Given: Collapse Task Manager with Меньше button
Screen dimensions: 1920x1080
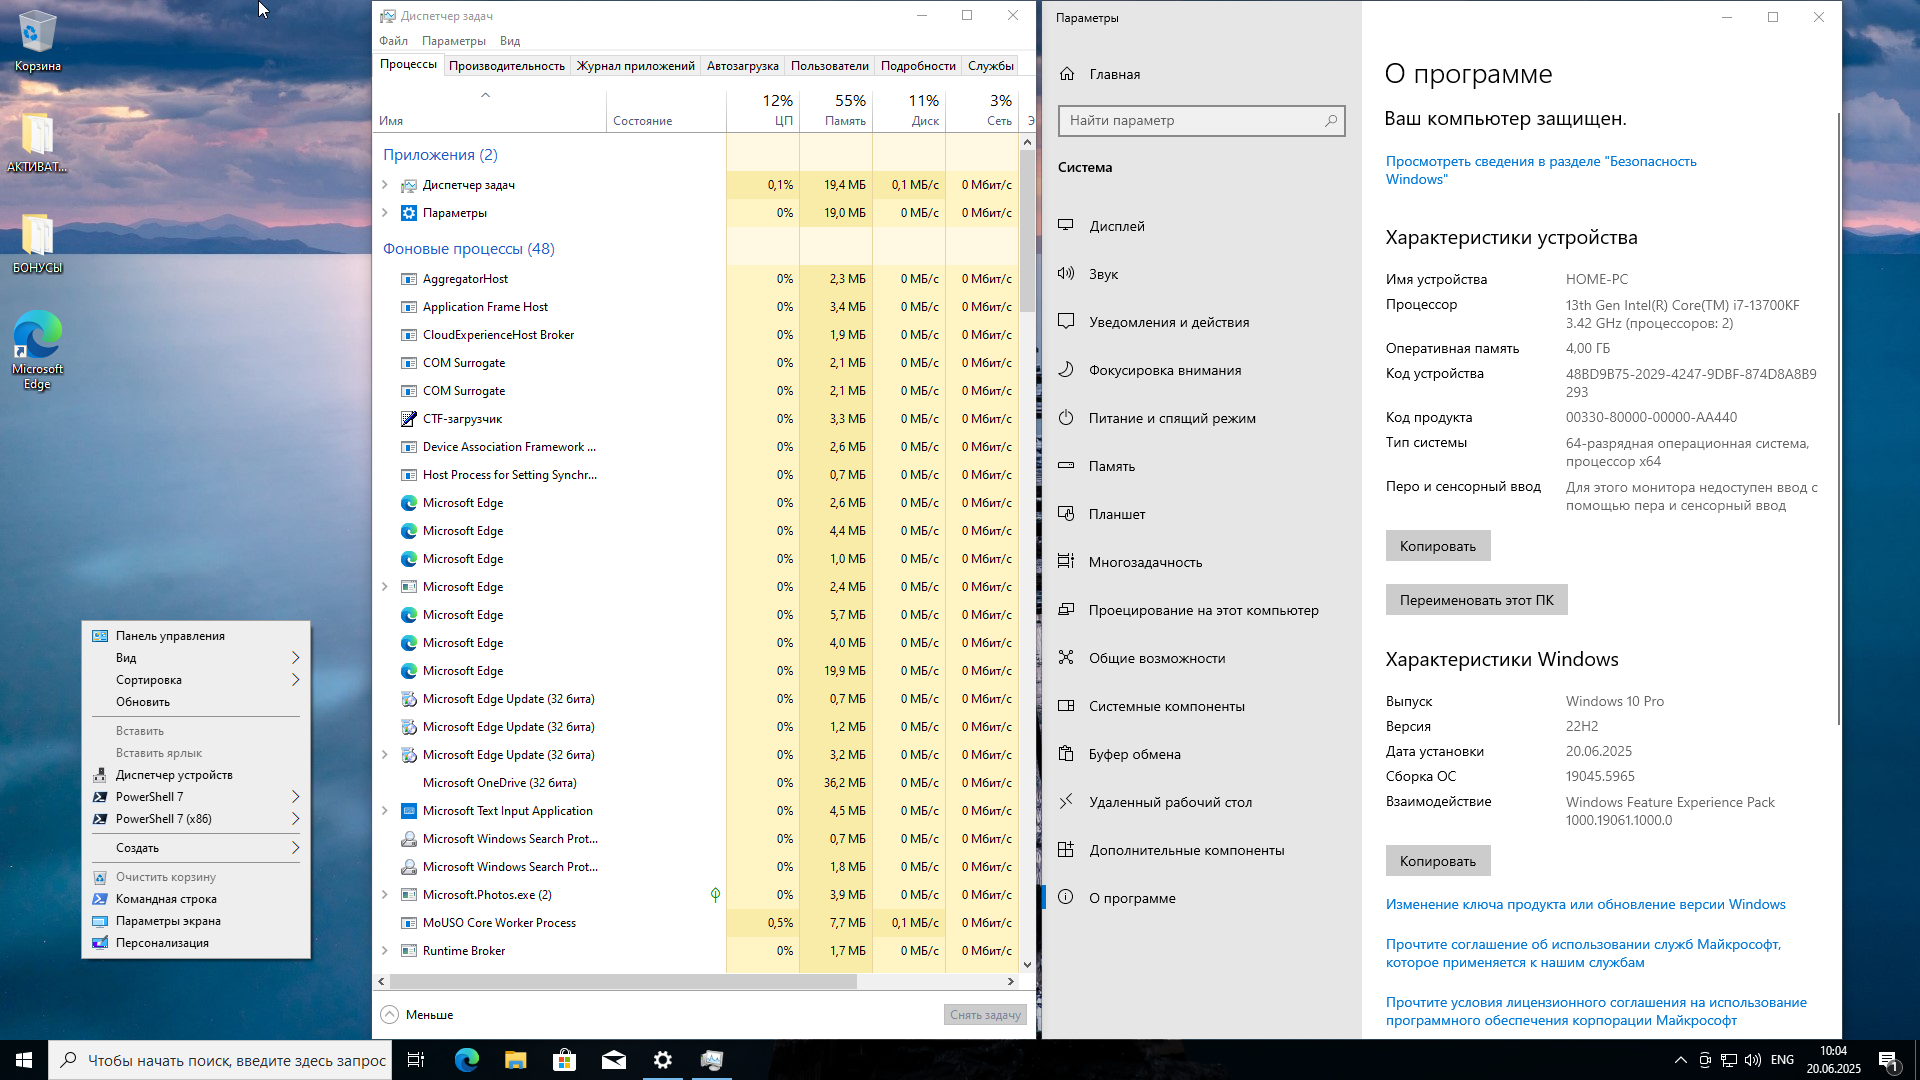Looking at the screenshot, I should pos(418,1015).
